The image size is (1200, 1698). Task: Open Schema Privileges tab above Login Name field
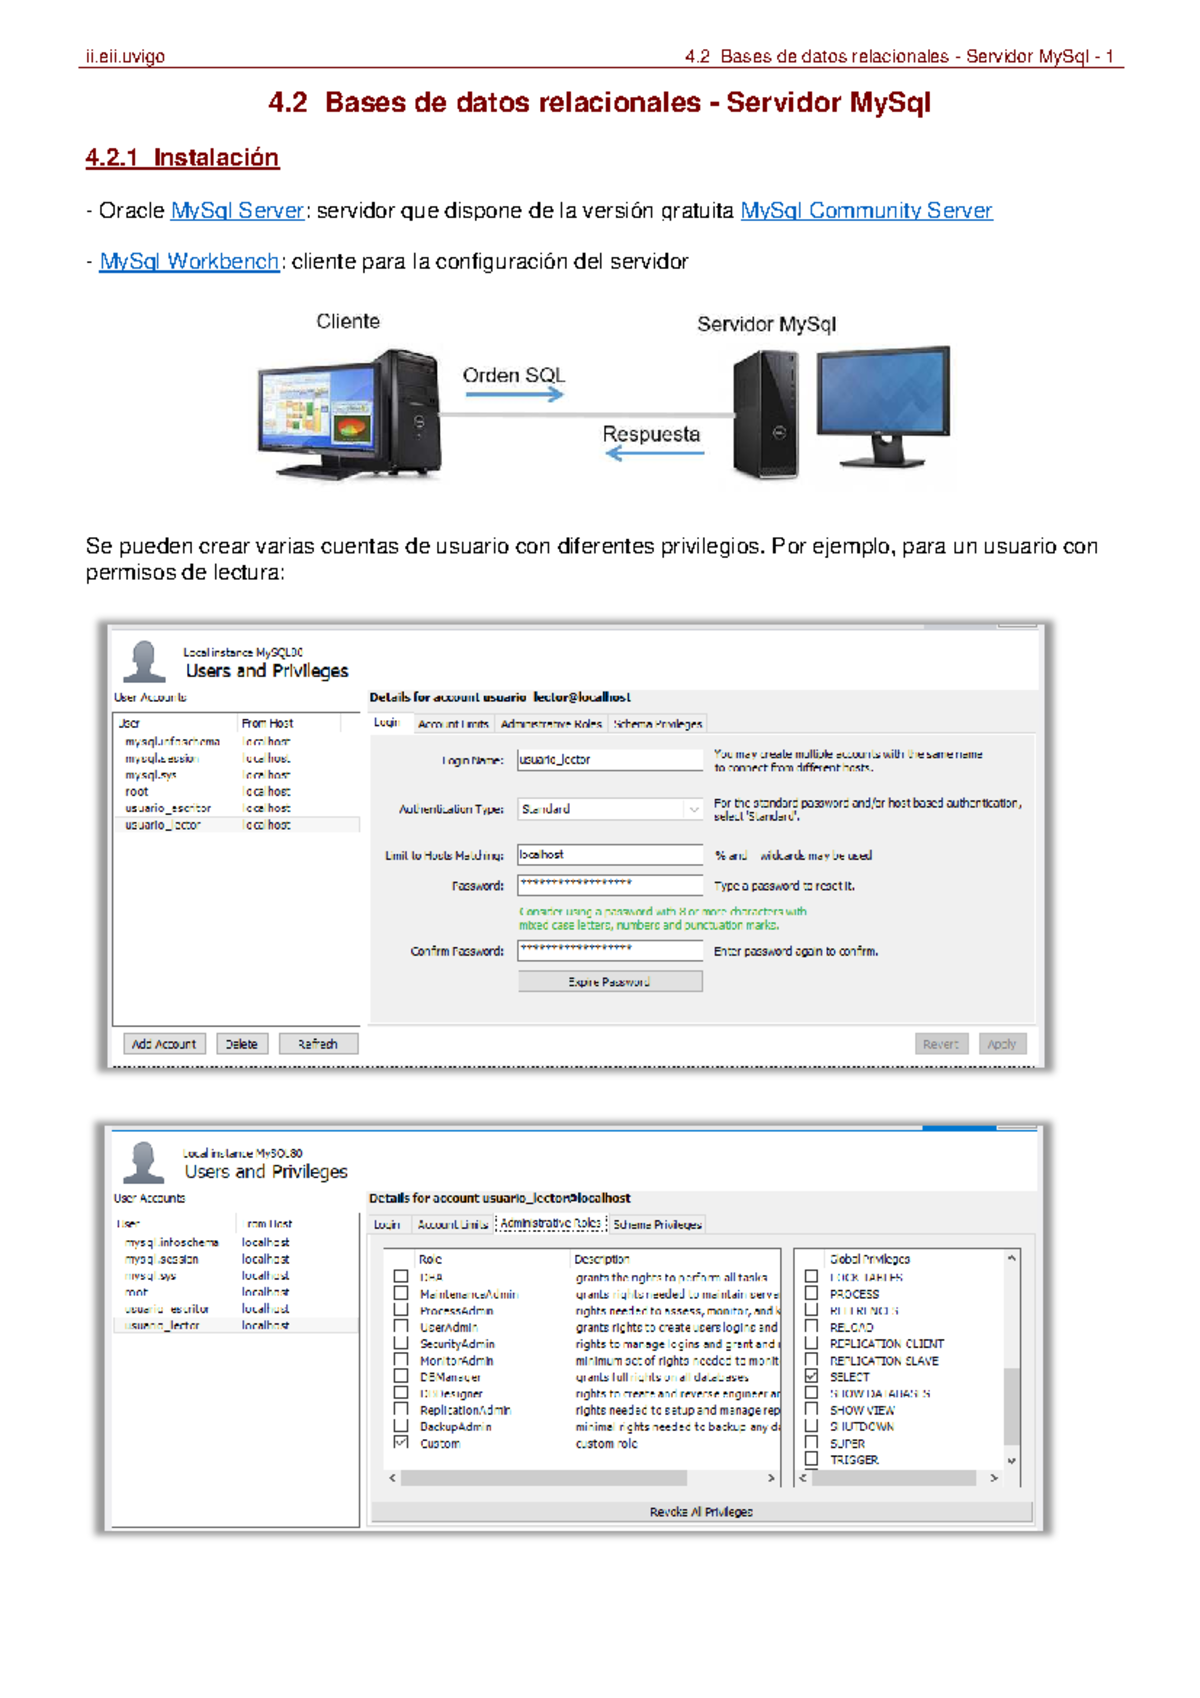pos(658,724)
